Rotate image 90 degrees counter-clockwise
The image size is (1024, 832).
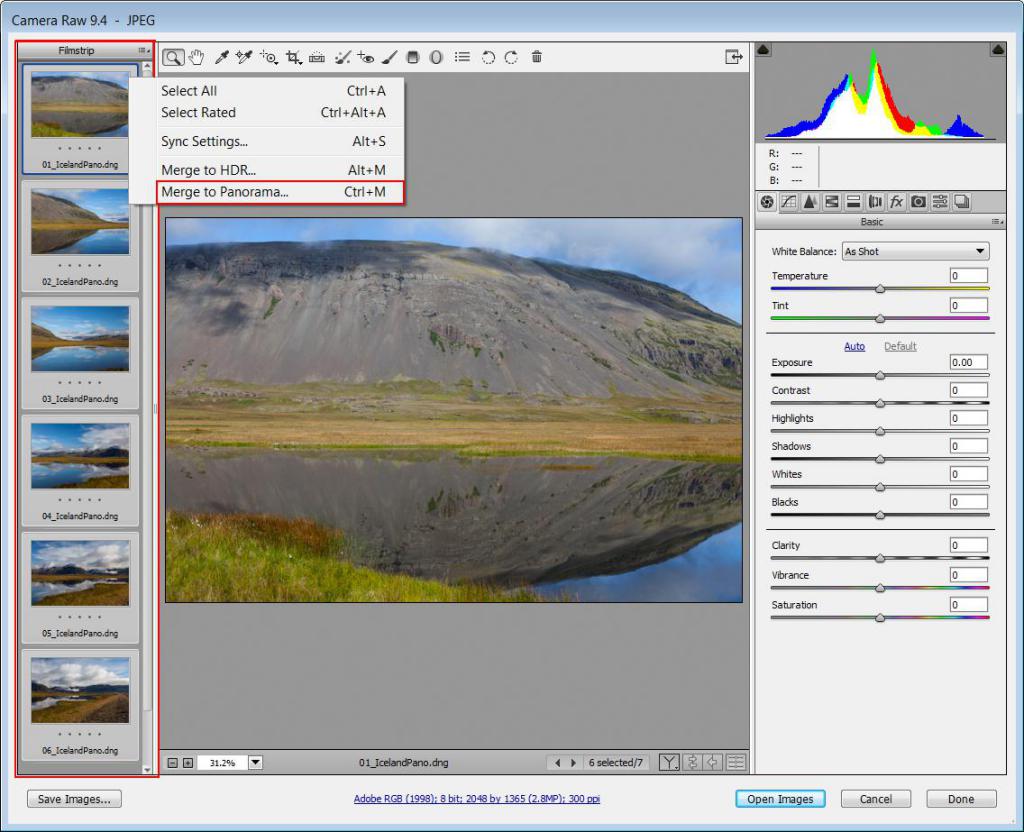pos(488,57)
